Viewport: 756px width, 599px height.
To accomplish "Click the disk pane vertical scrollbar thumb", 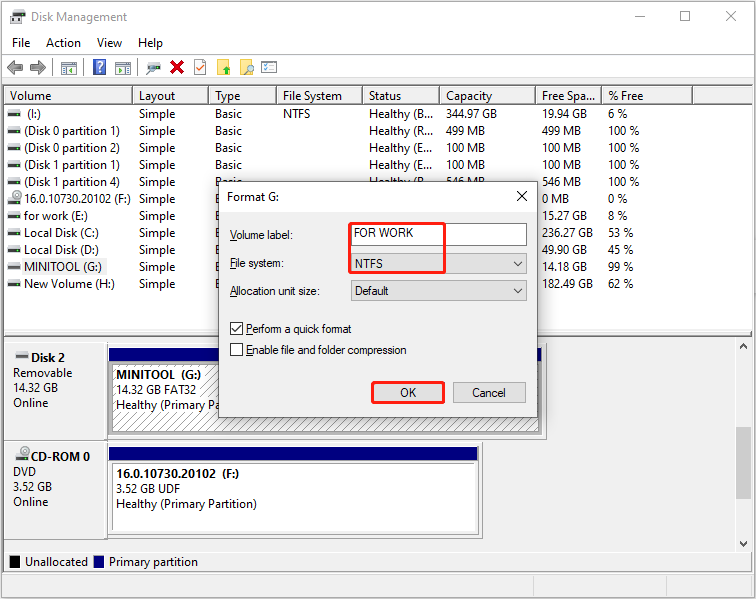I will point(743,463).
